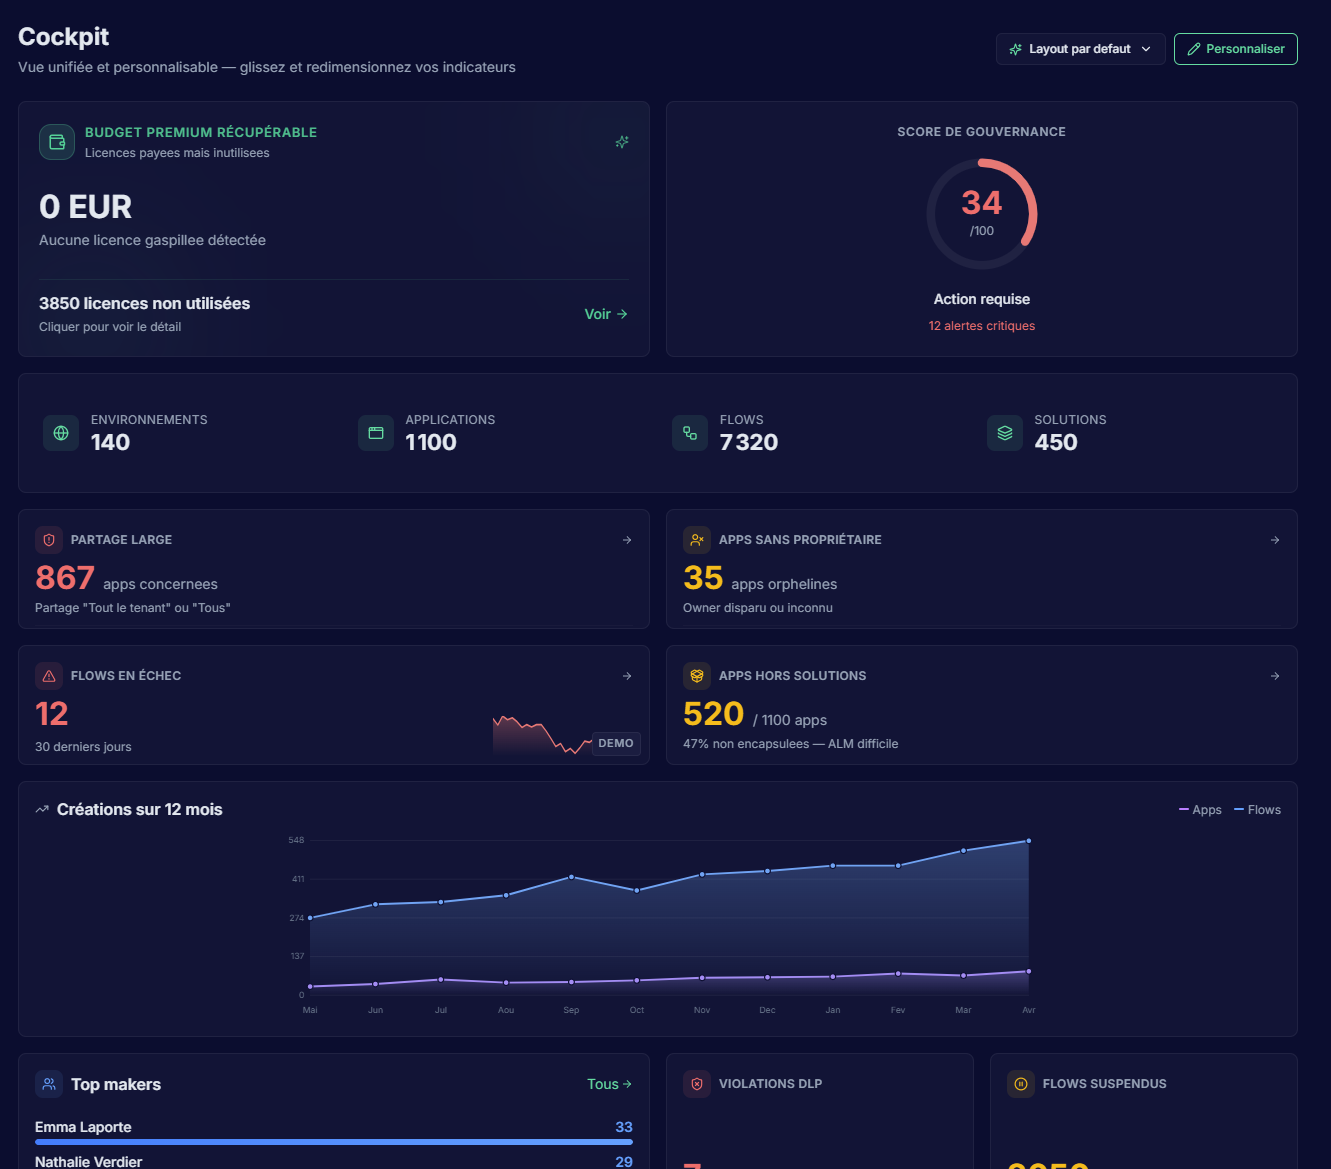Click the Solutions layers icon
1331x1169 pixels.
click(1004, 433)
